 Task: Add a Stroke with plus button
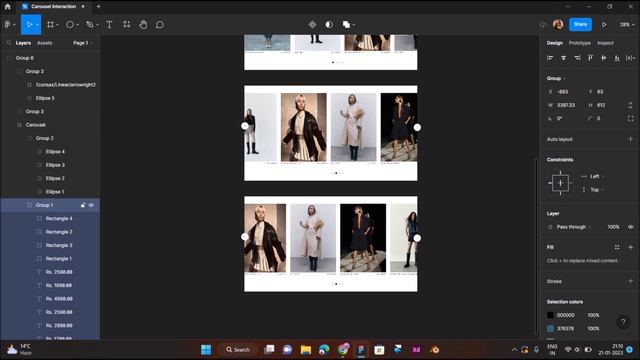point(631,281)
